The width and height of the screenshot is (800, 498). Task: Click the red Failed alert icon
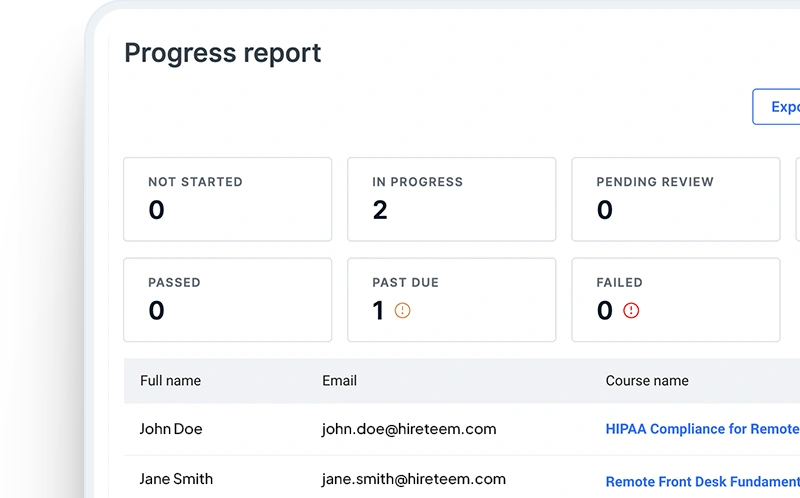tap(631, 311)
